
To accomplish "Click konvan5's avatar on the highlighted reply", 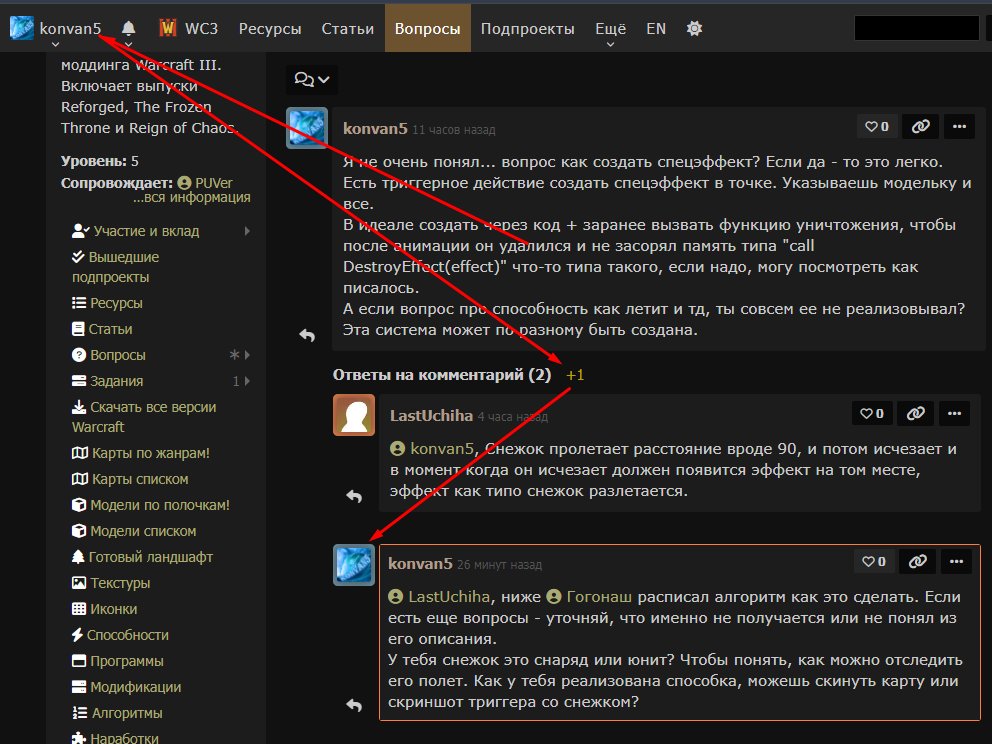I will 354,564.
